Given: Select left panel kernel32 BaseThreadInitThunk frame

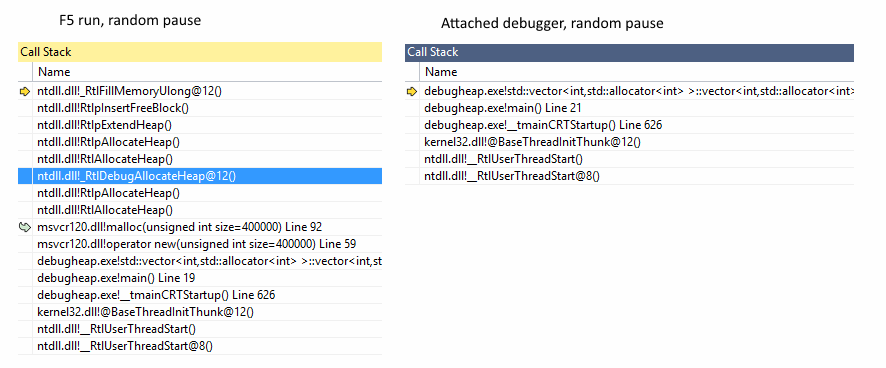Looking at the screenshot, I should [x=200, y=312].
